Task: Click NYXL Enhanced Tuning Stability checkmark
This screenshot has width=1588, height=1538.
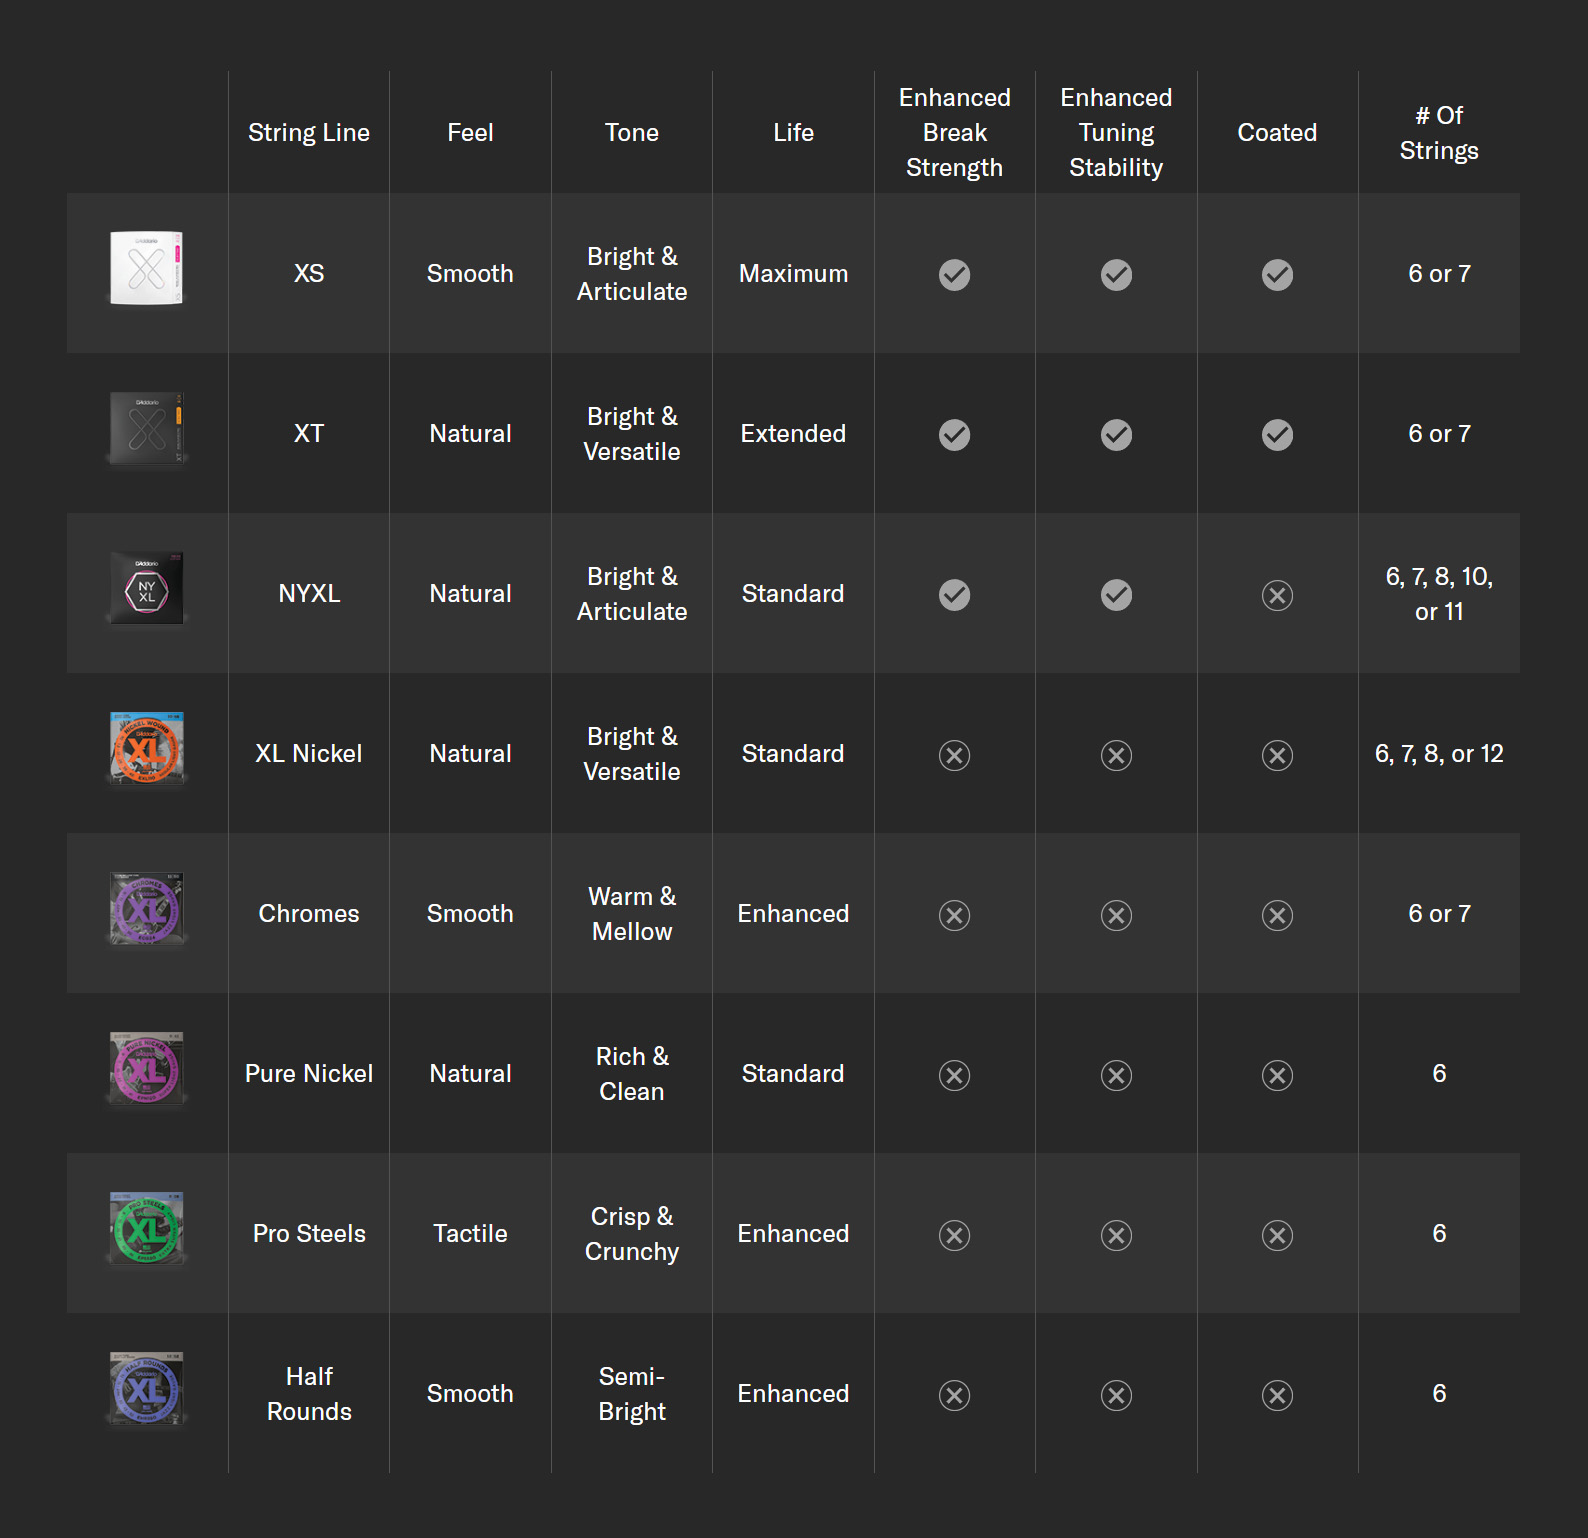Action: [1116, 595]
